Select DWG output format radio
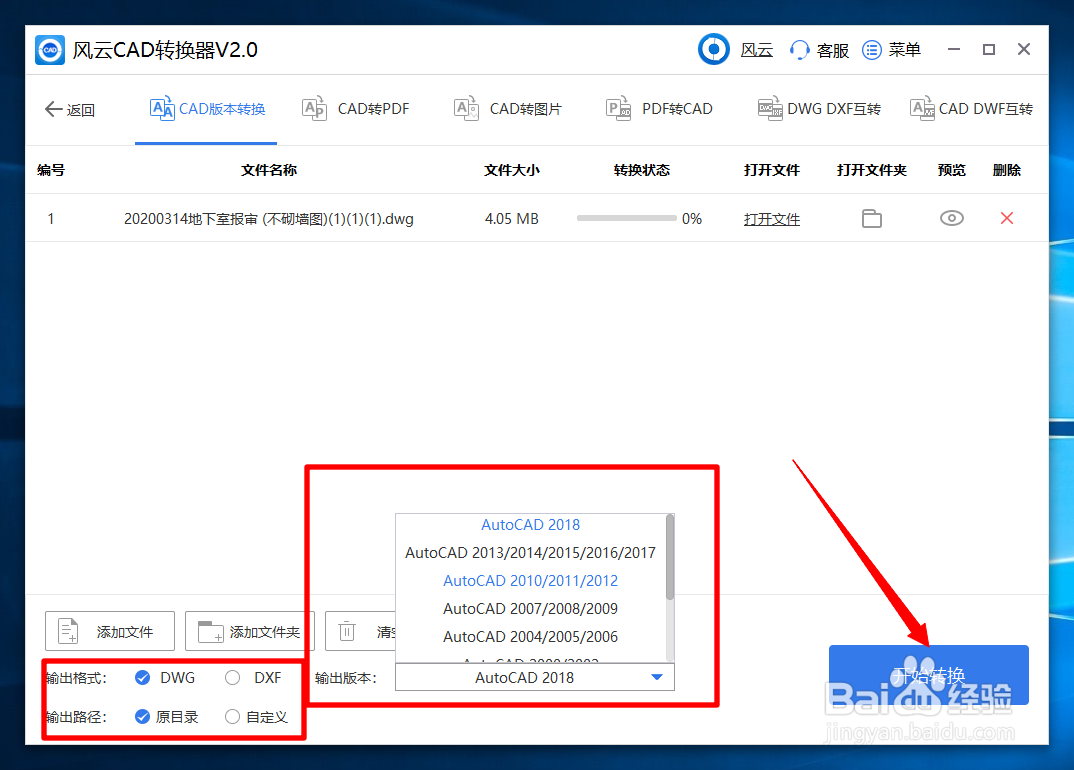The height and width of the screenshot is (770, 1074). click(142, 678)
